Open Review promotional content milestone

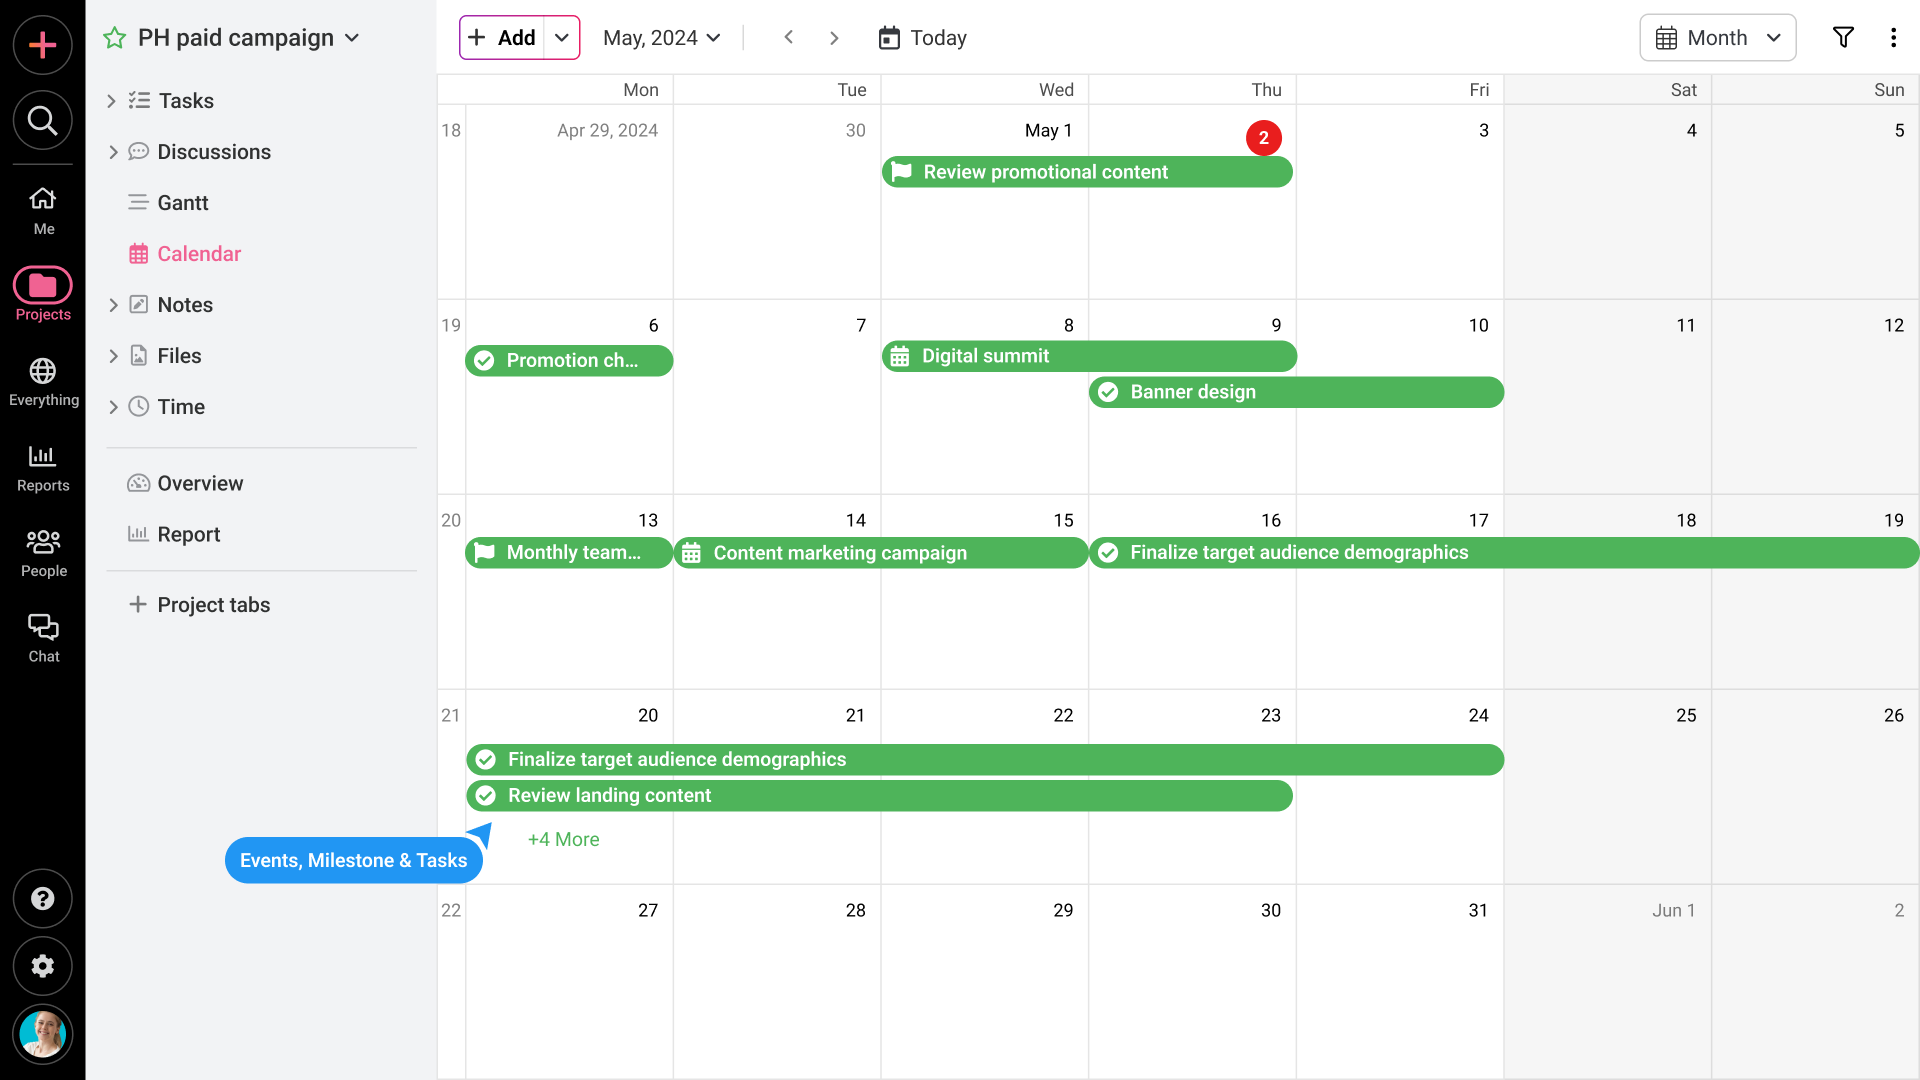click(x=1087, y=172)
